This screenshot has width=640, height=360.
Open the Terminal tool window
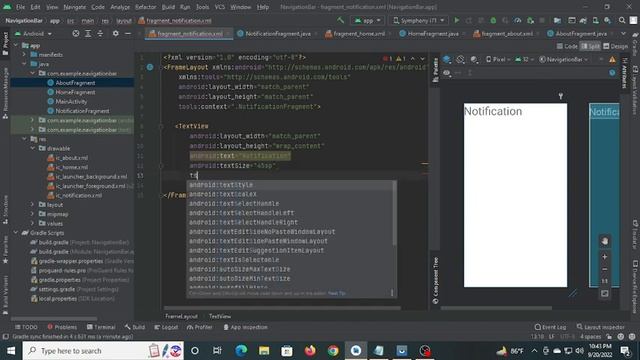[101, 327]
